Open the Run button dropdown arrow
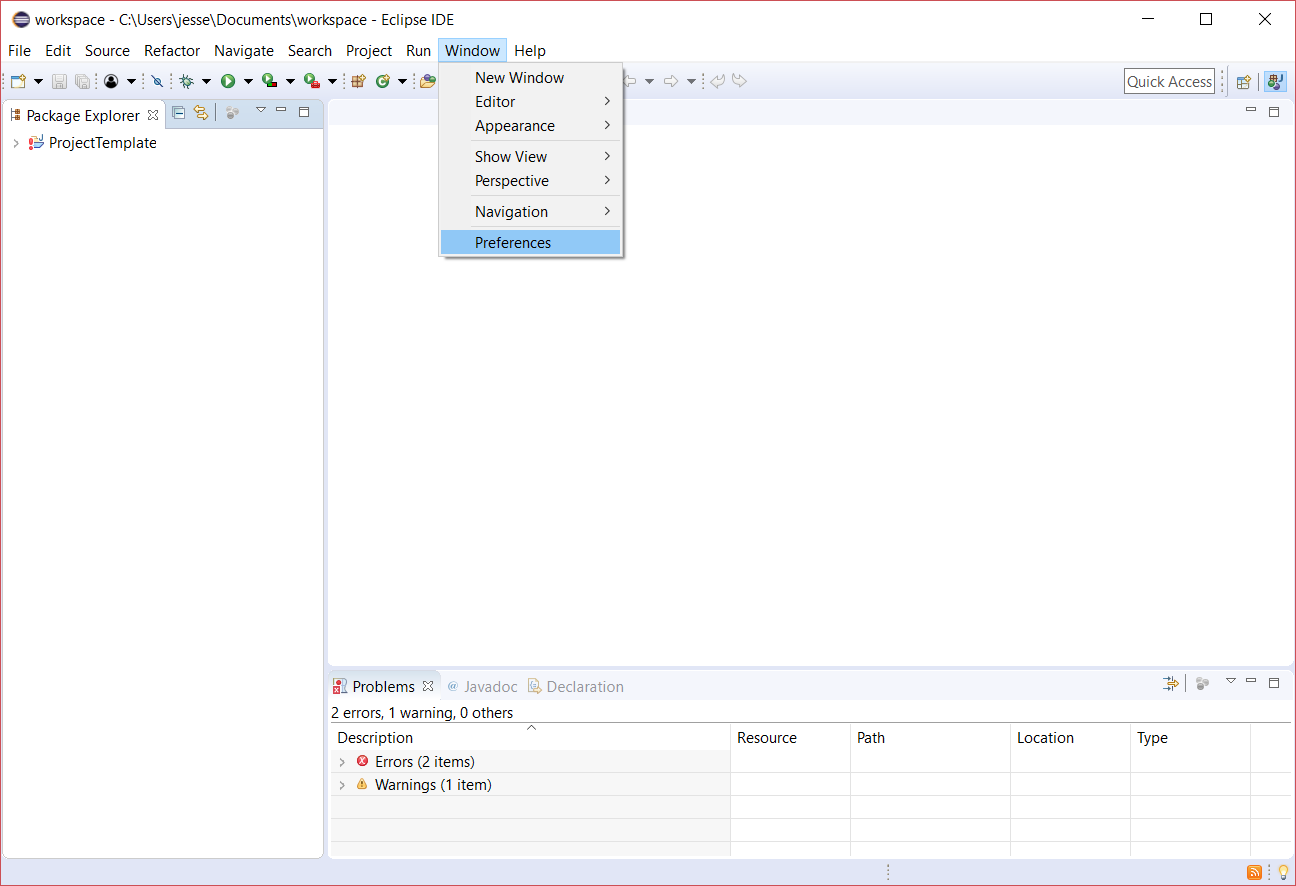1296x886 pixels. (249, 80)
